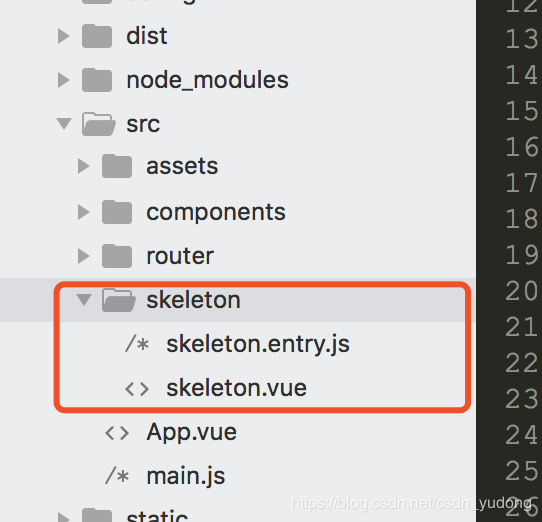542x522 pixels.
Task: Click line number 24 in gutter
Action: tap(522, 435)
